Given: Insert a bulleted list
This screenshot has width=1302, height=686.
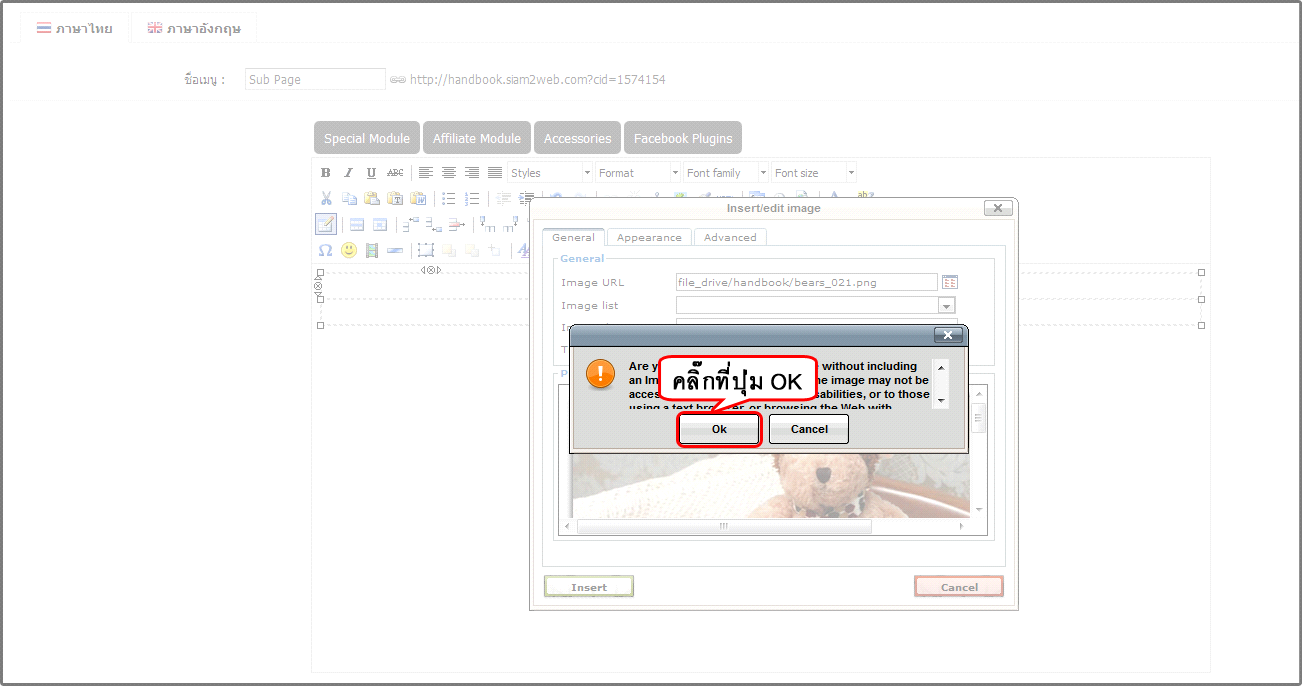Looking at the screenshot, I should click(x=449, y=199).
